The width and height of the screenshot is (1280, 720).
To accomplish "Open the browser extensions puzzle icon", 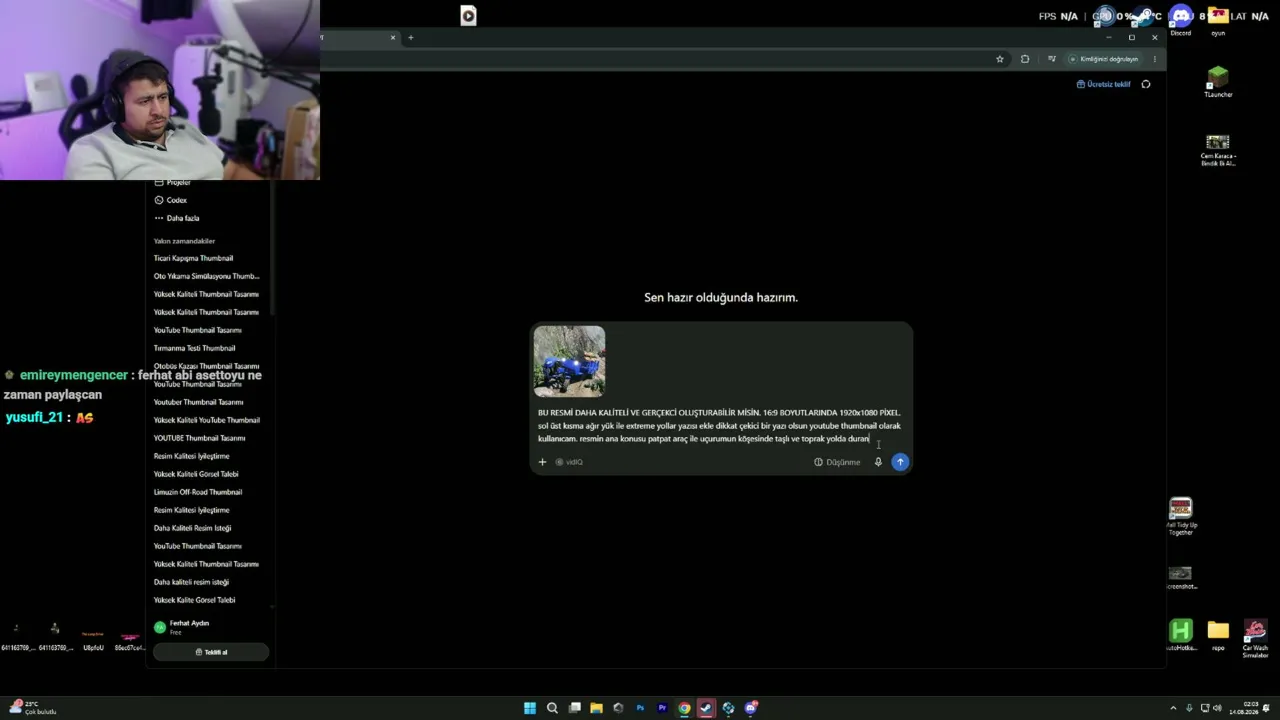I will pyautogui.click(x=1024, y=59).
